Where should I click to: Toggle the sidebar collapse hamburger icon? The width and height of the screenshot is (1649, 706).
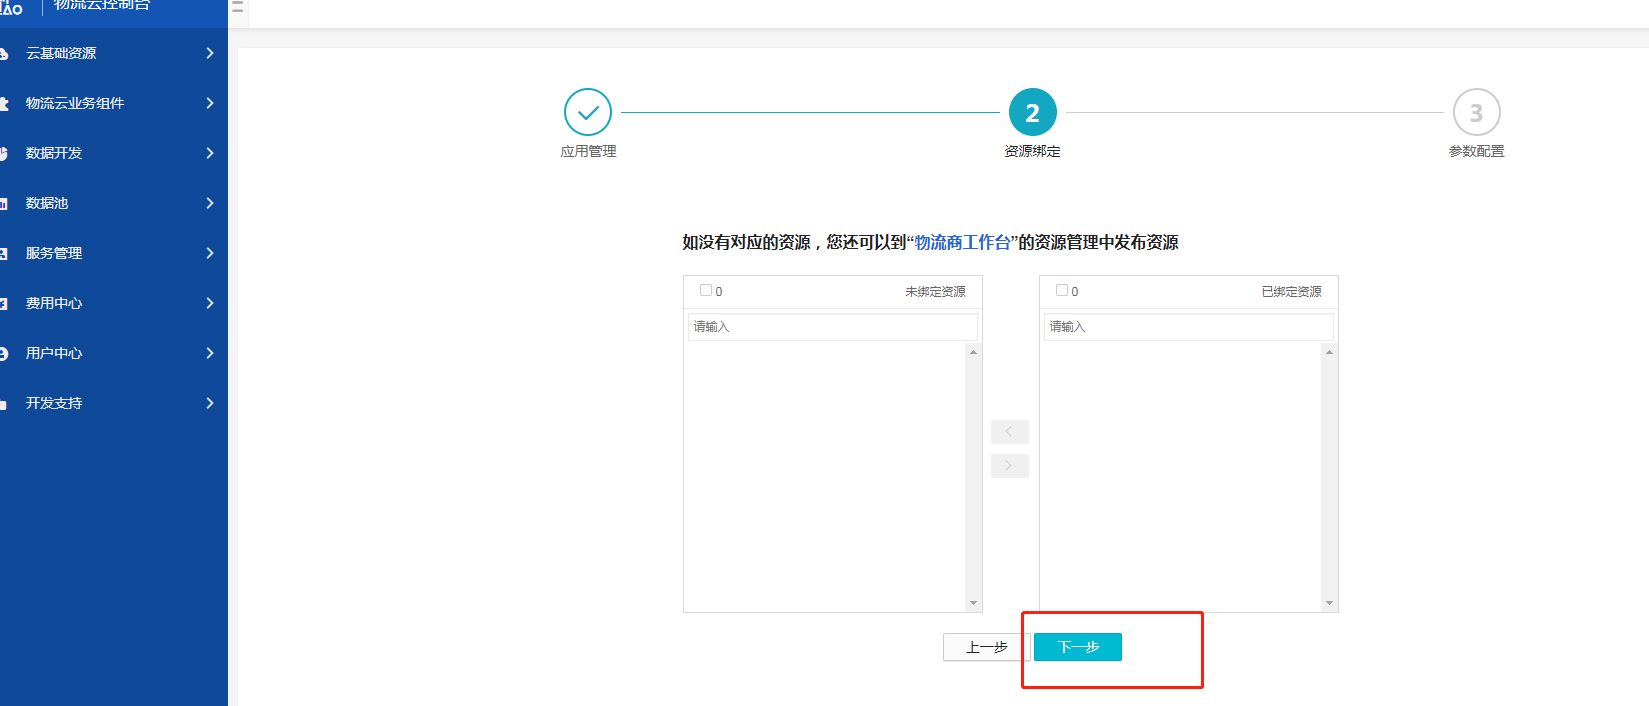(238, 6)
